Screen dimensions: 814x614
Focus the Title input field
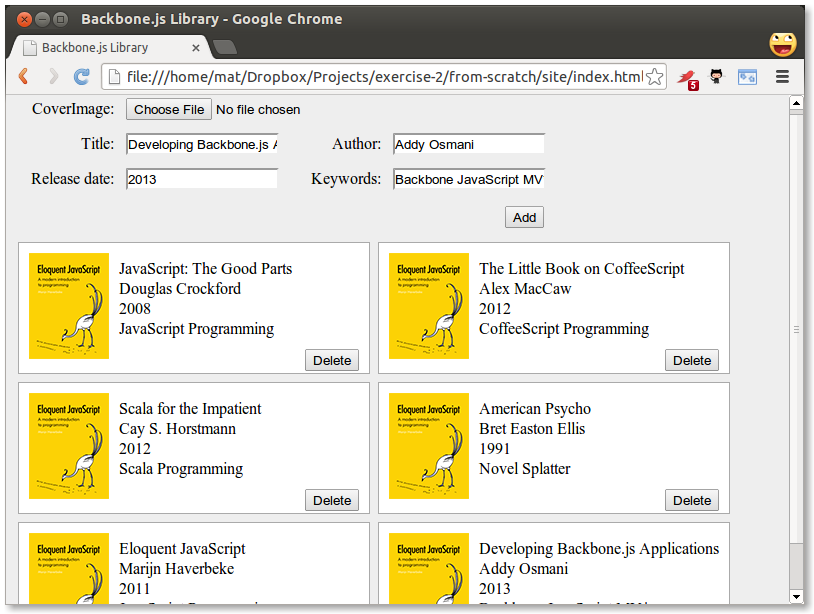click(201, 145)
